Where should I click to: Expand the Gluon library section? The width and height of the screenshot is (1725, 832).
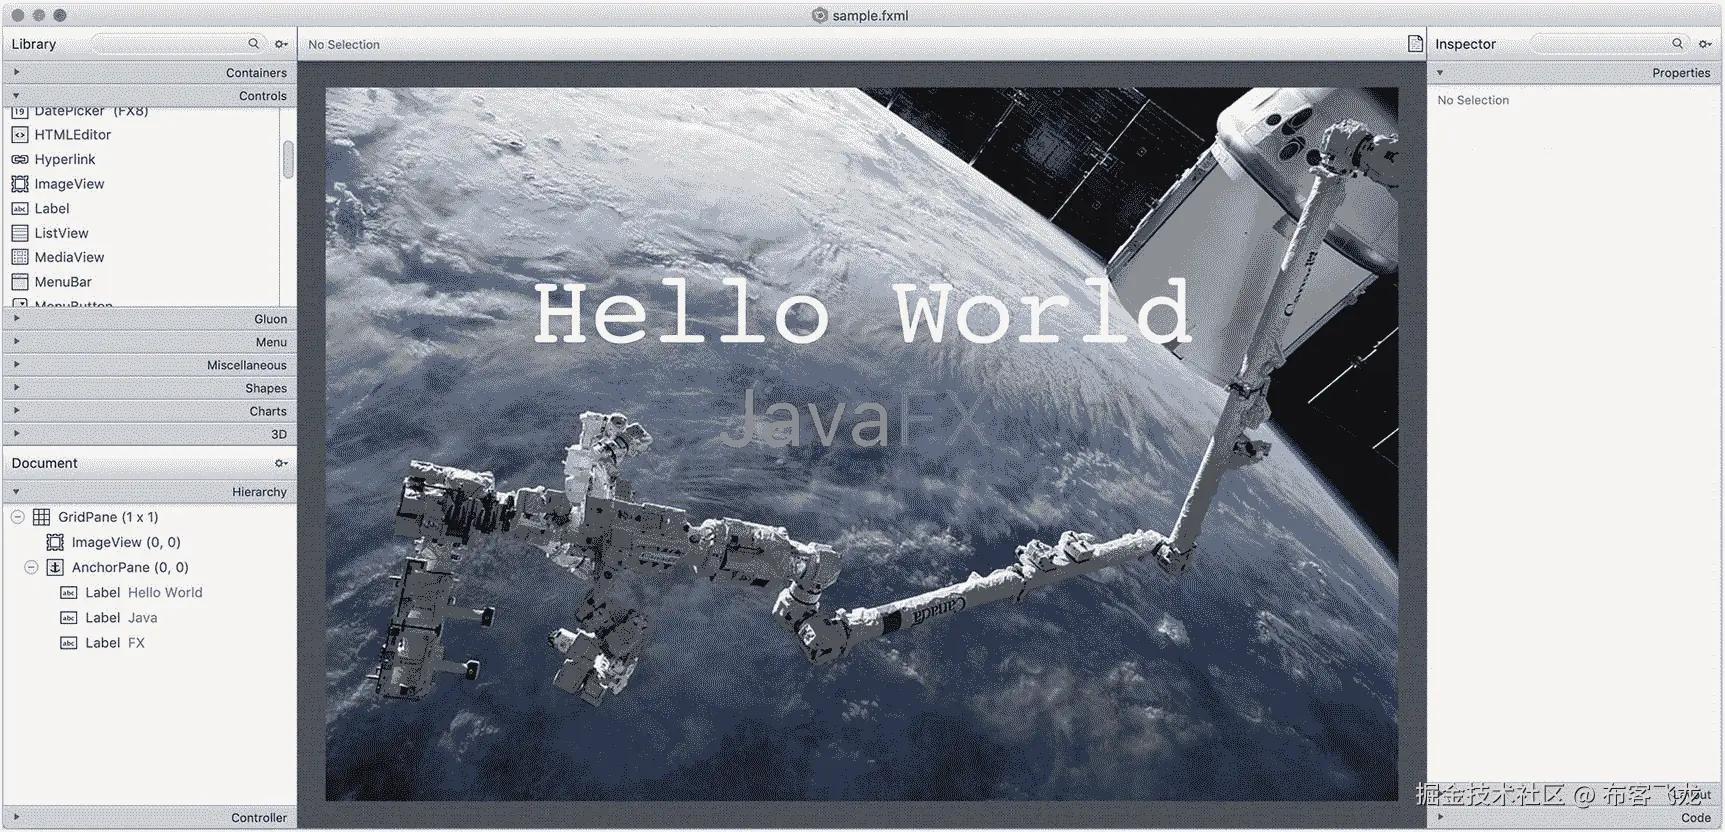tap(16, 318)
